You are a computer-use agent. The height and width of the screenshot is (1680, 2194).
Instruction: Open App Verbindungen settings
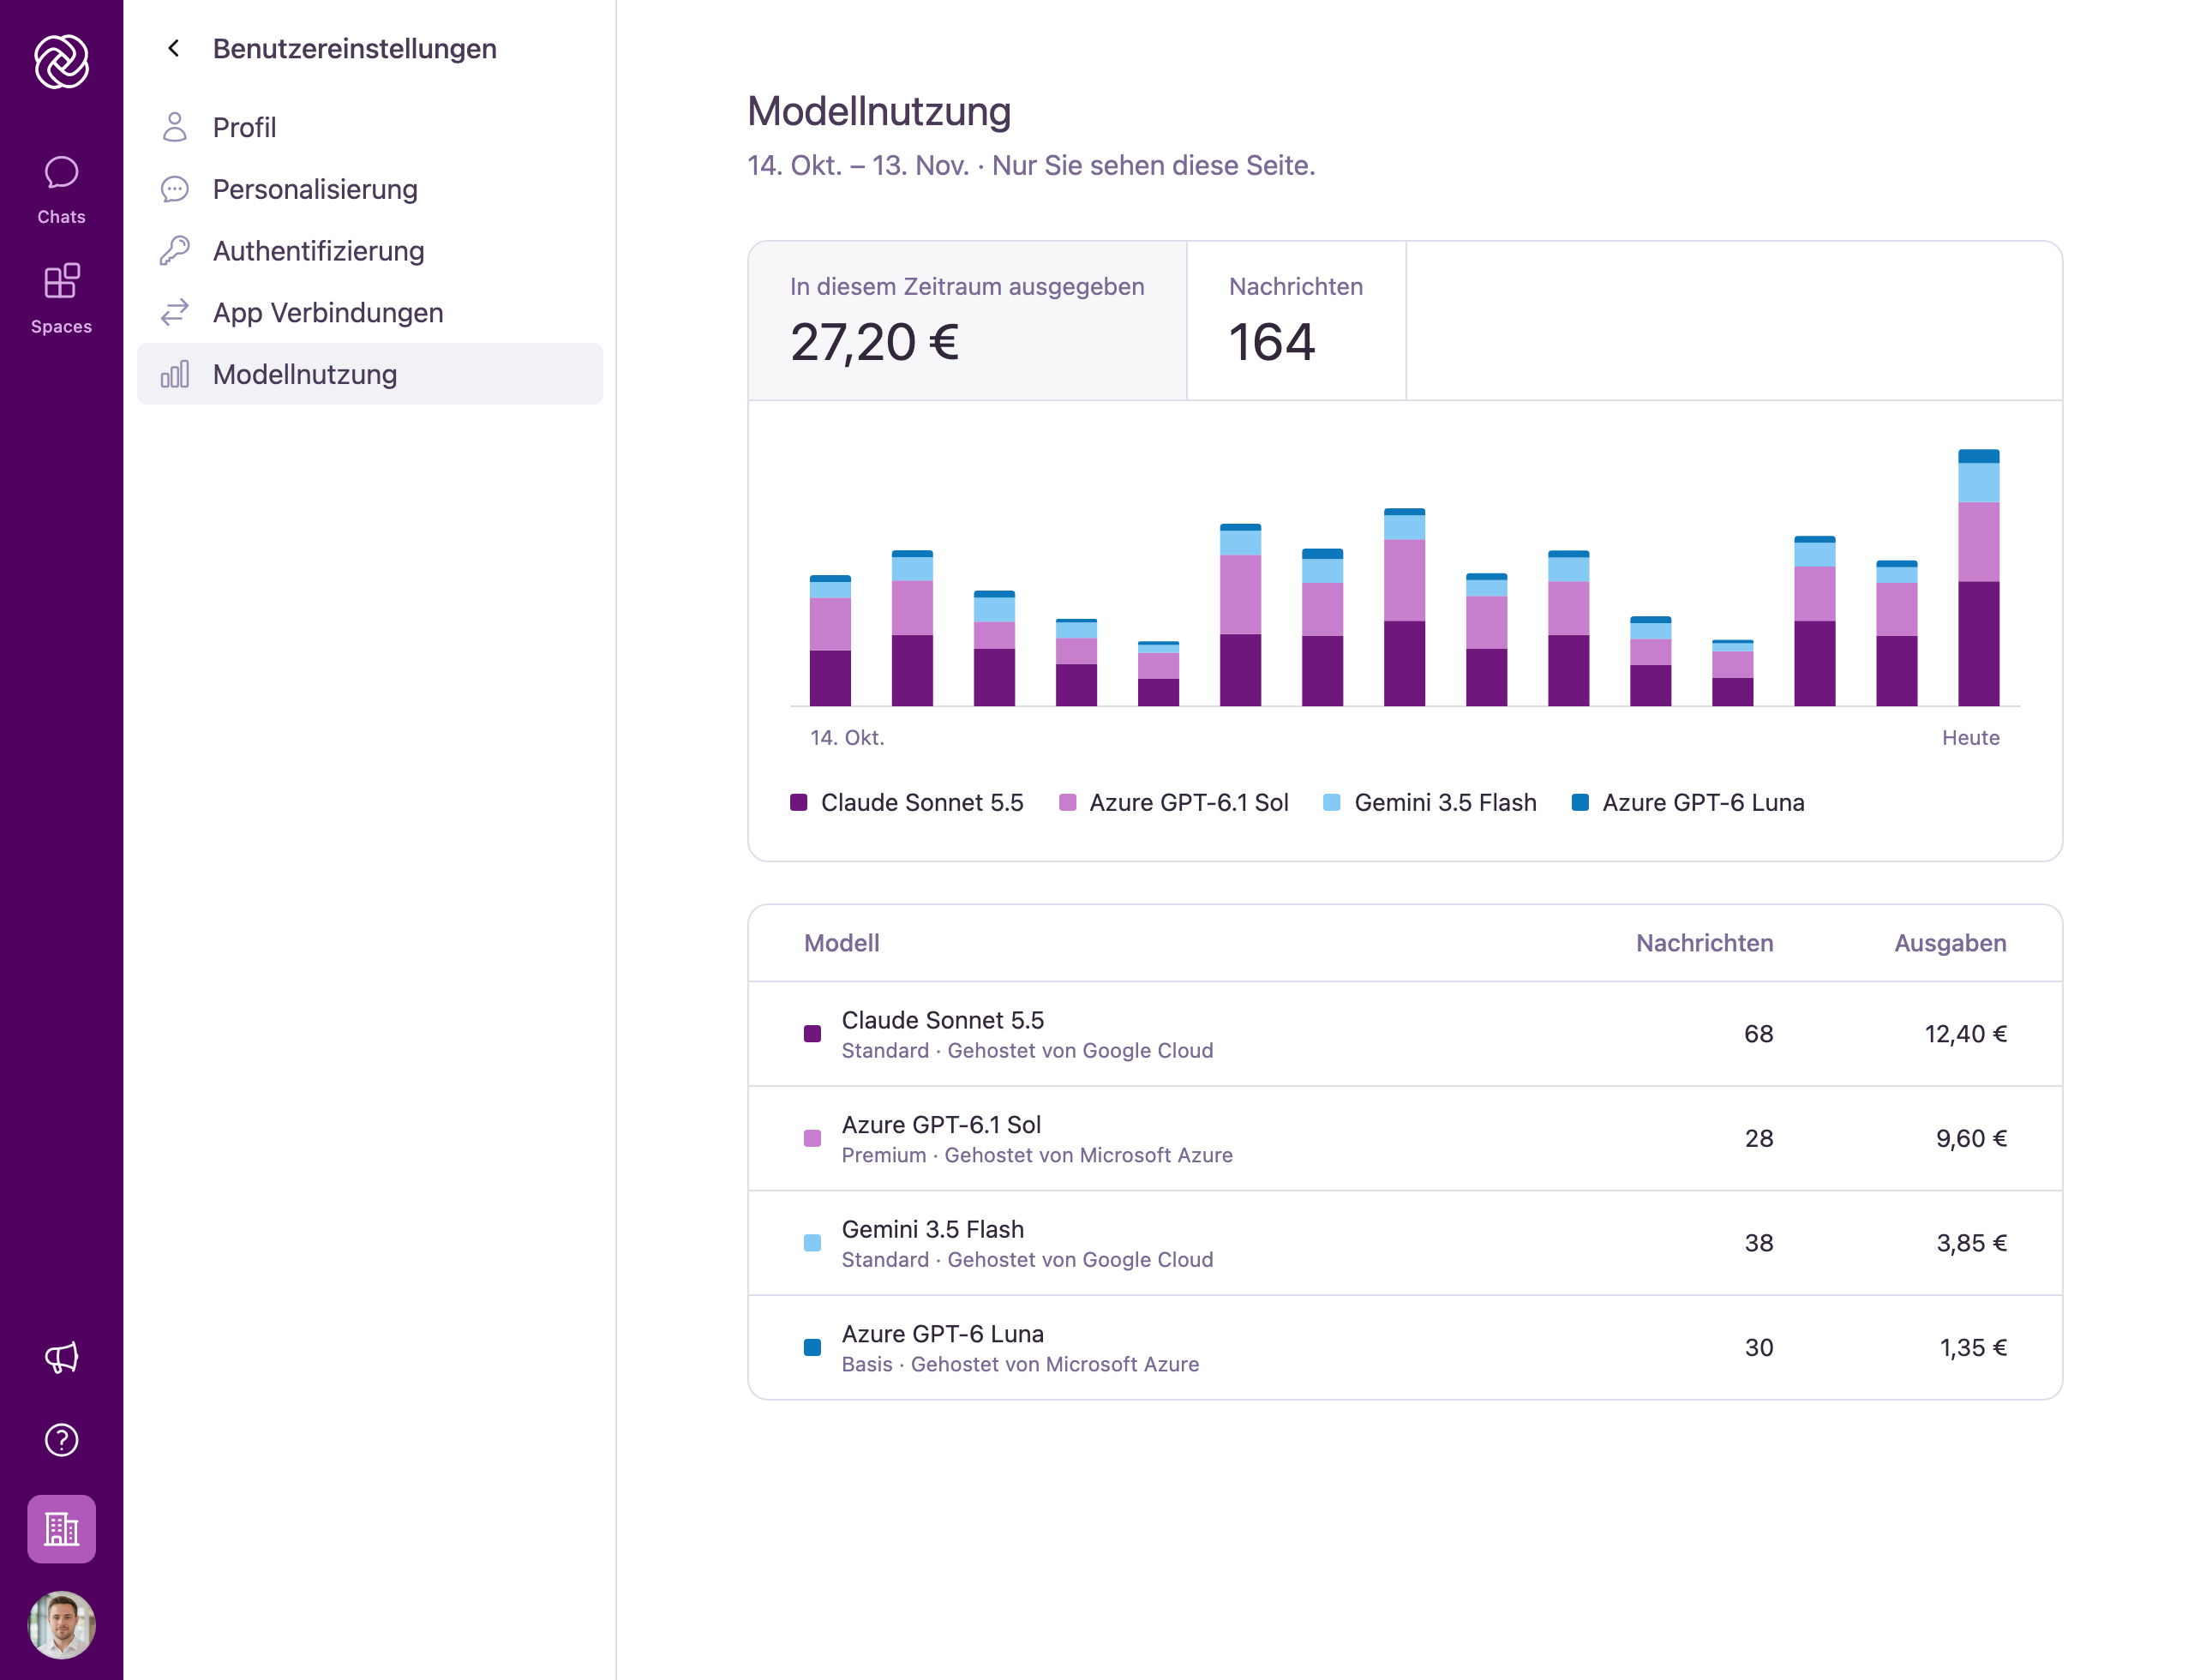(x=369, y=312)
